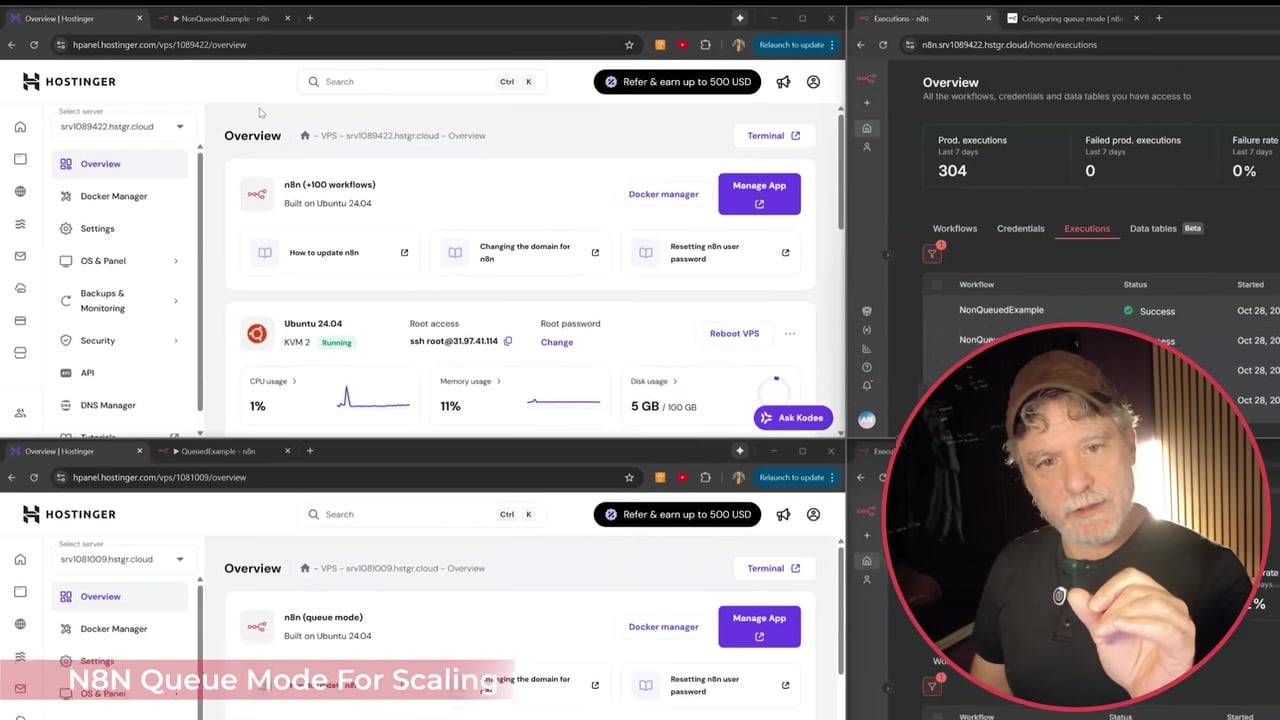The image size is (1280, 720).
Task: Select Docker Manager in top Hostinger sidebar
Action: [120, 196]
